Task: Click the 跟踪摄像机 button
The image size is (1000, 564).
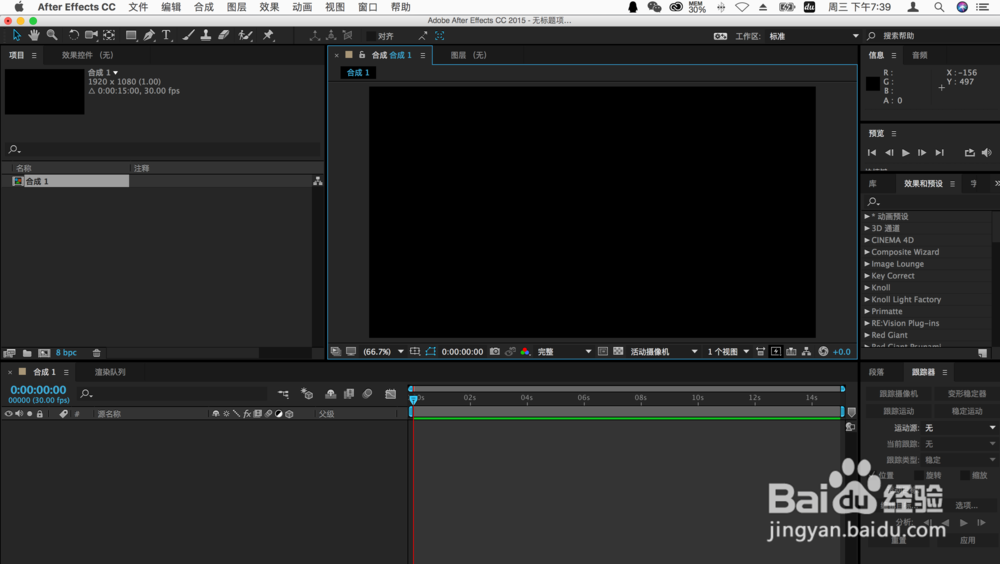Action: coord(898,394)
